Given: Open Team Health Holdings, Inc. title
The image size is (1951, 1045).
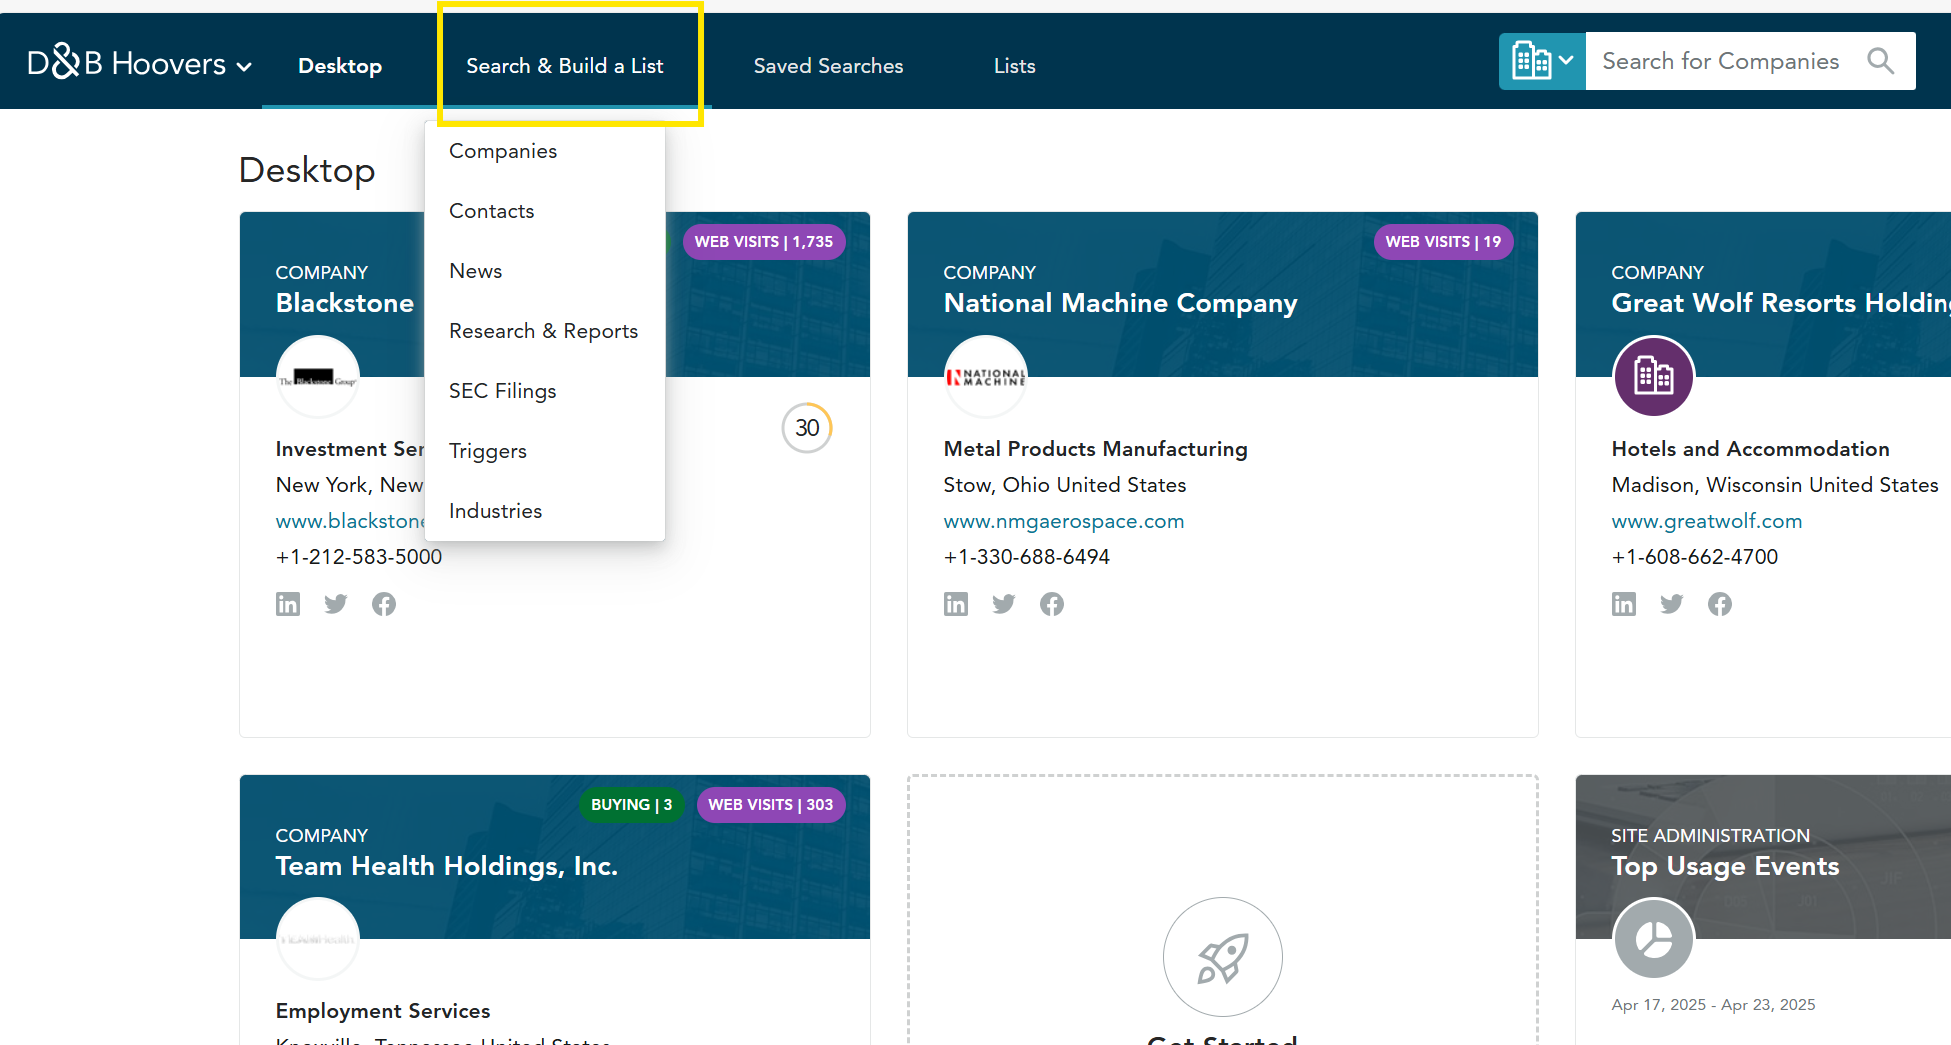Looking at the screenshot, I should 447,866.
